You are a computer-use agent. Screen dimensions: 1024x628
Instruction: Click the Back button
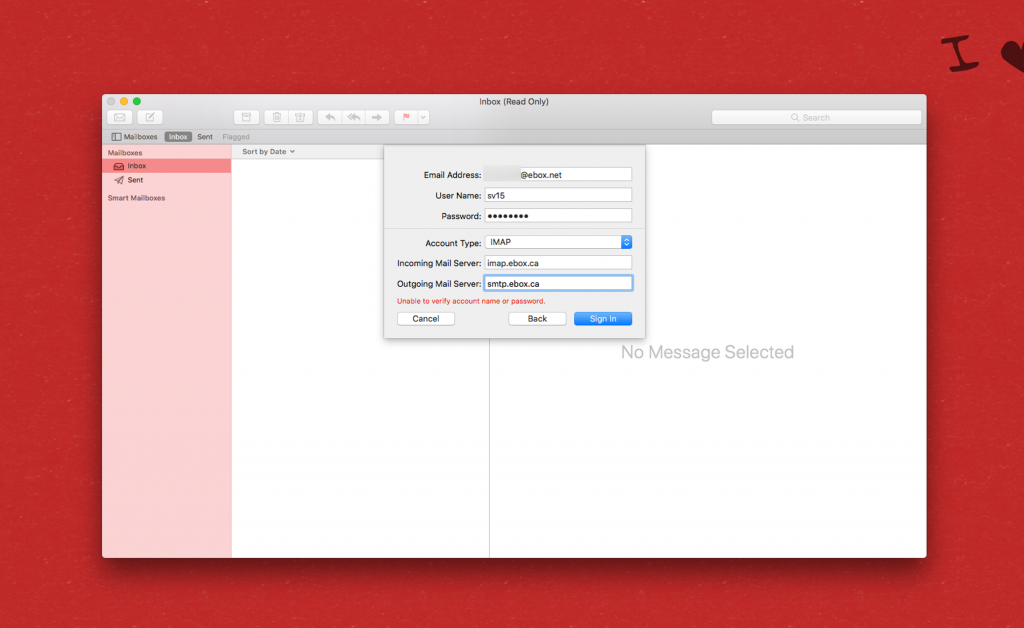click(x=537, y=319)
